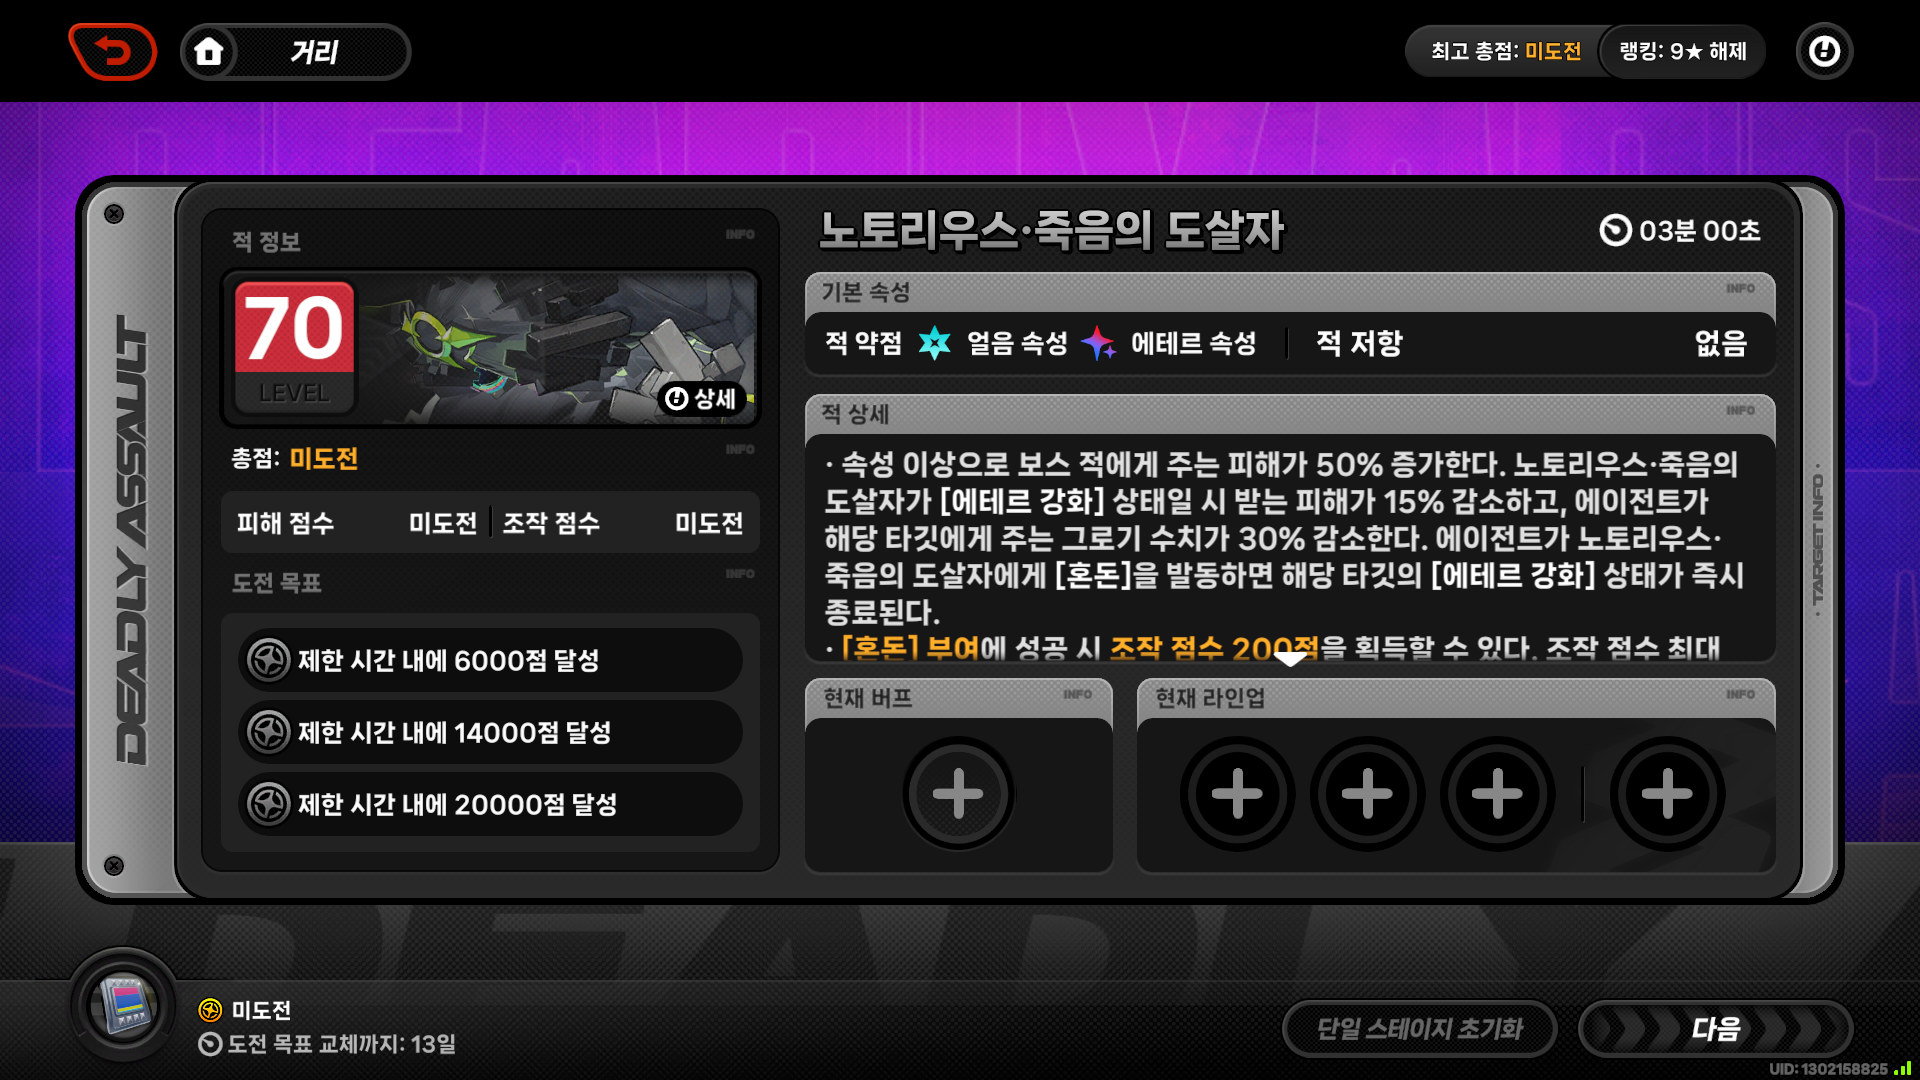The width and height of the screenshot is (1920, 1080).
Task: Open the home icon button
Action: 209,51
